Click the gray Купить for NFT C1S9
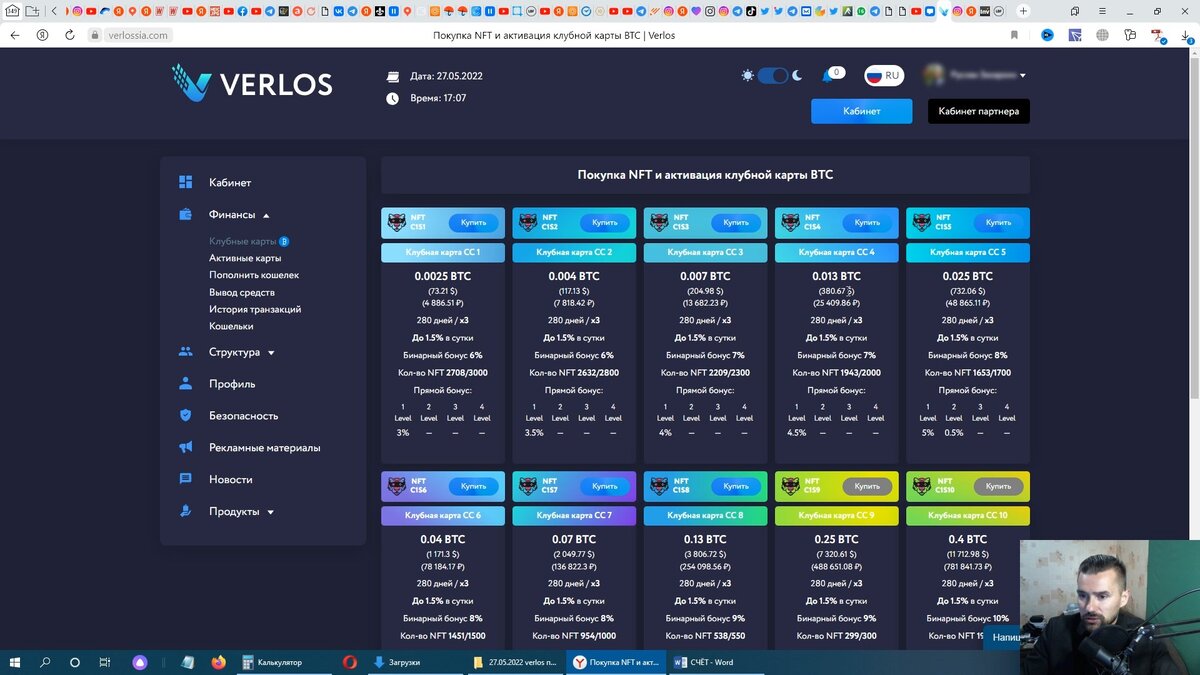The width and height of the screenshot is (1200, 675). coord(867,487)
